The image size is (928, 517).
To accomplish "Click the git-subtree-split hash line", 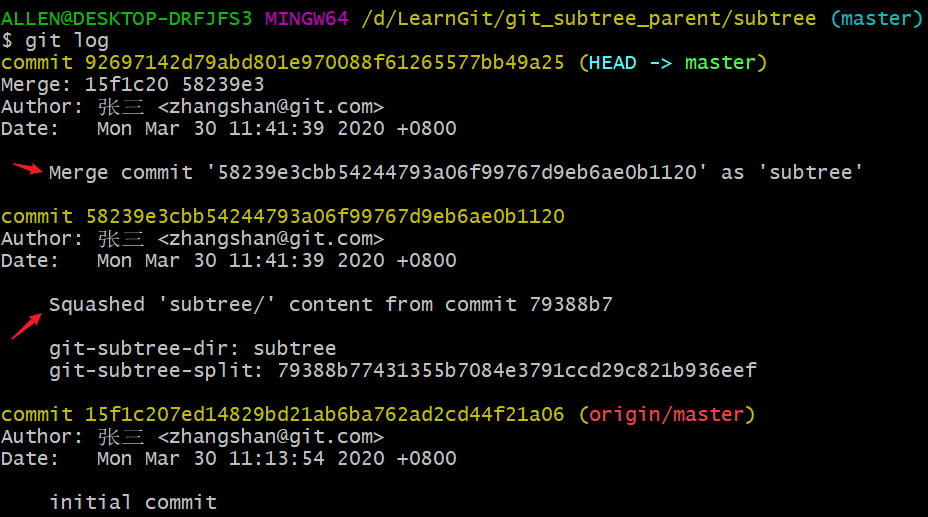I will point(403,370).
